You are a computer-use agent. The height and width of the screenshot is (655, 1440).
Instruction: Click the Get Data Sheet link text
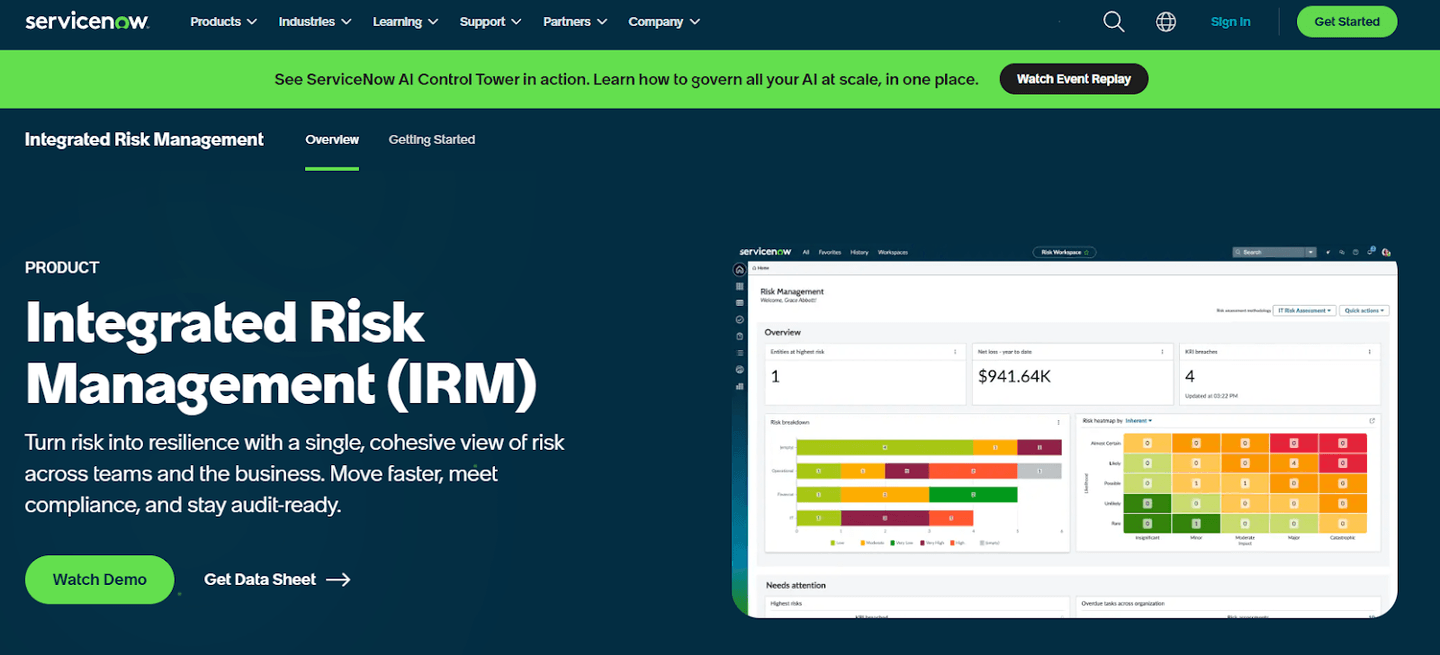pyautogui.click(x=260, y=579)
